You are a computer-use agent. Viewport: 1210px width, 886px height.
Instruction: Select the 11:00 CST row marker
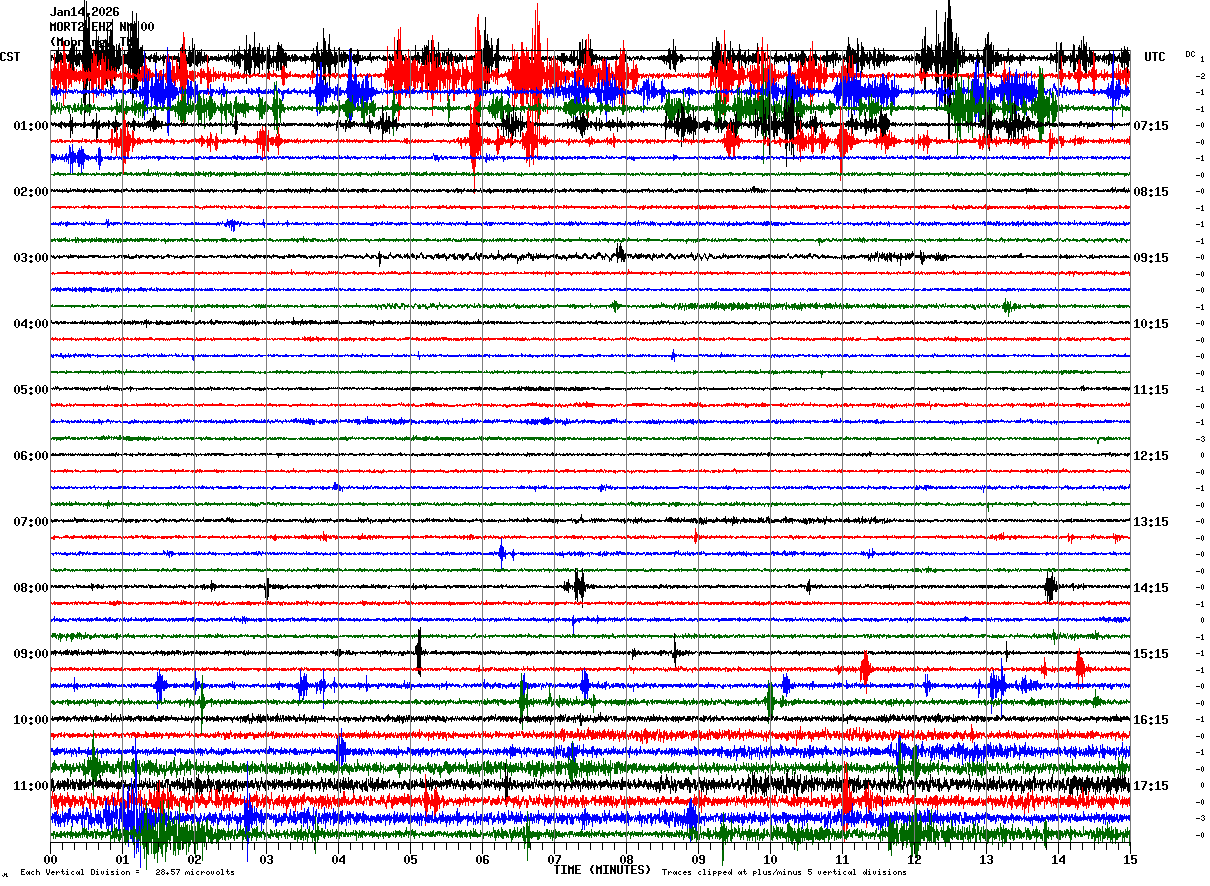pyautogui.click(x=31, y=786)
